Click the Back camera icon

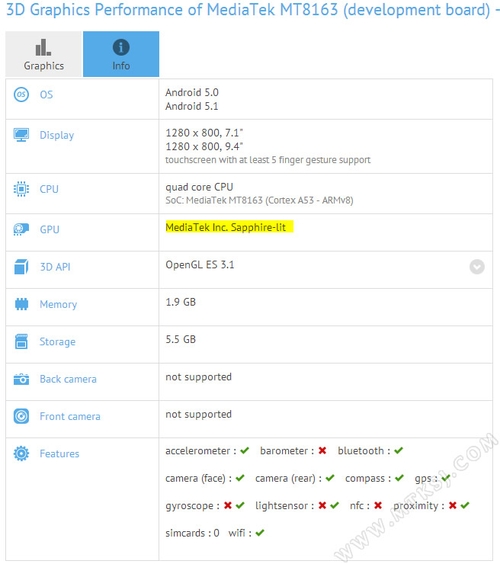click(x=21, y=379)
